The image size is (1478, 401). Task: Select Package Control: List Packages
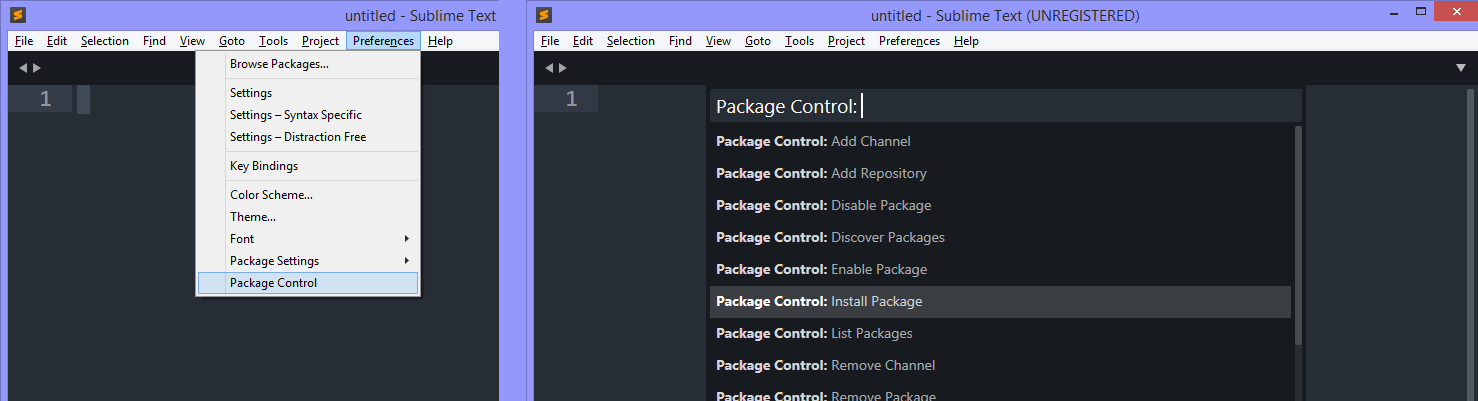click(1000, 333)
